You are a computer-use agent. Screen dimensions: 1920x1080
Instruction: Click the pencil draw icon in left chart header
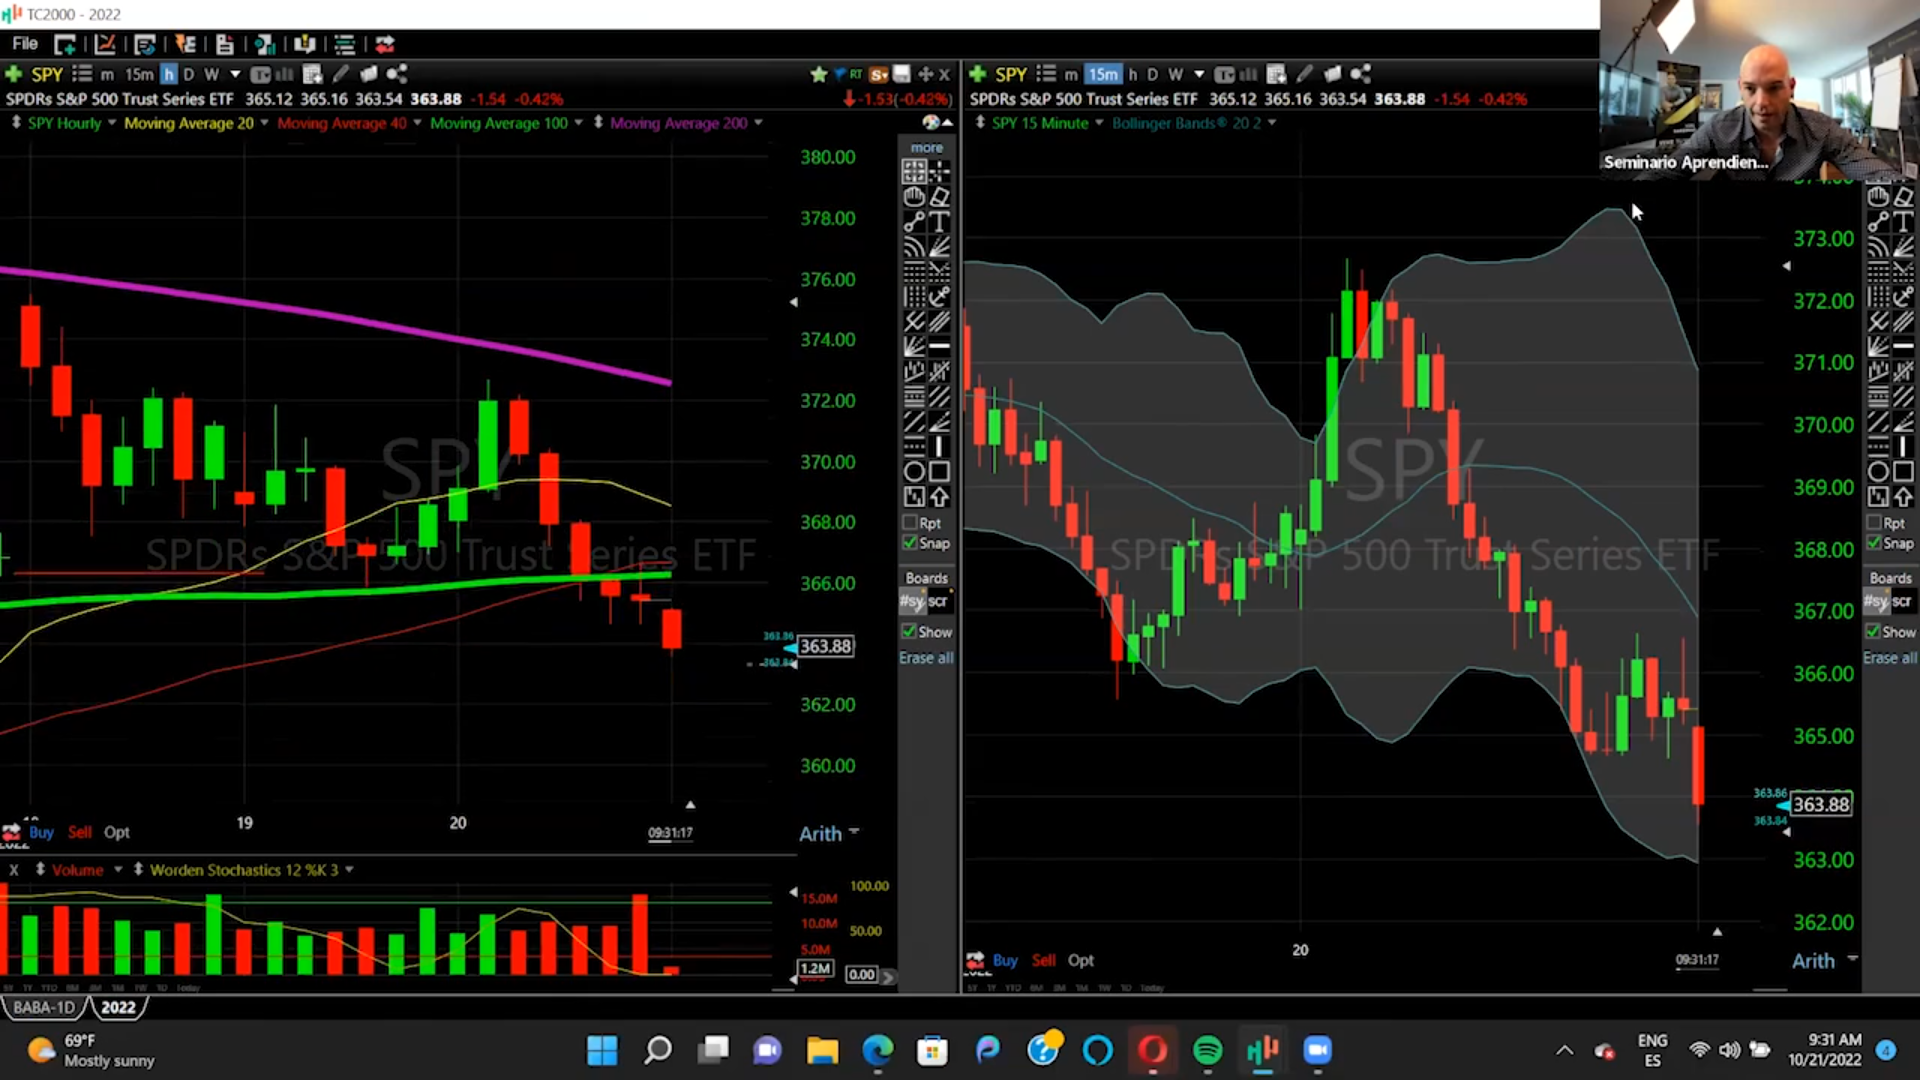341,74
